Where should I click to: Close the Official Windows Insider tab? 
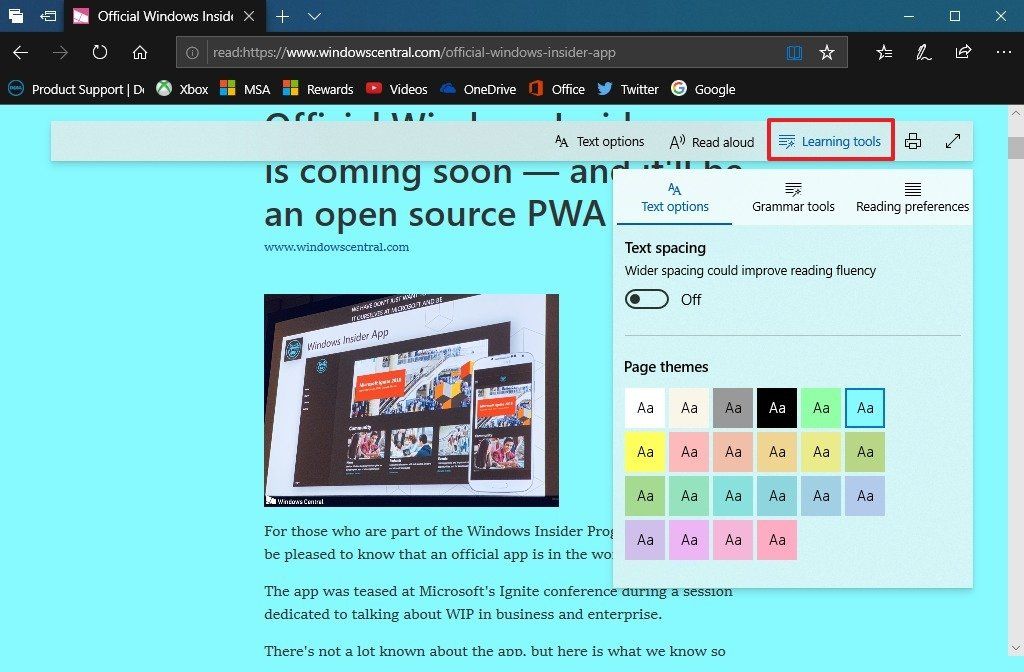pyautogui.click(x=249, y=16)
